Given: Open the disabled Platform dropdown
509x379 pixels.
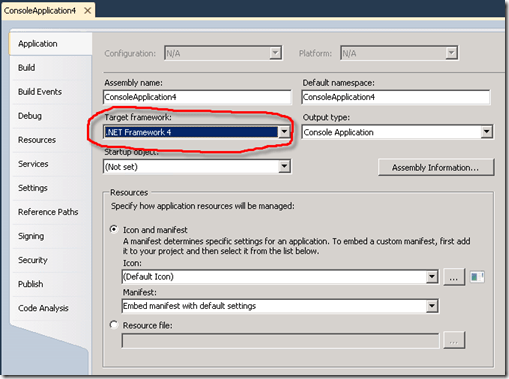Looking at the screenshot, I should [x=399, y=53].
